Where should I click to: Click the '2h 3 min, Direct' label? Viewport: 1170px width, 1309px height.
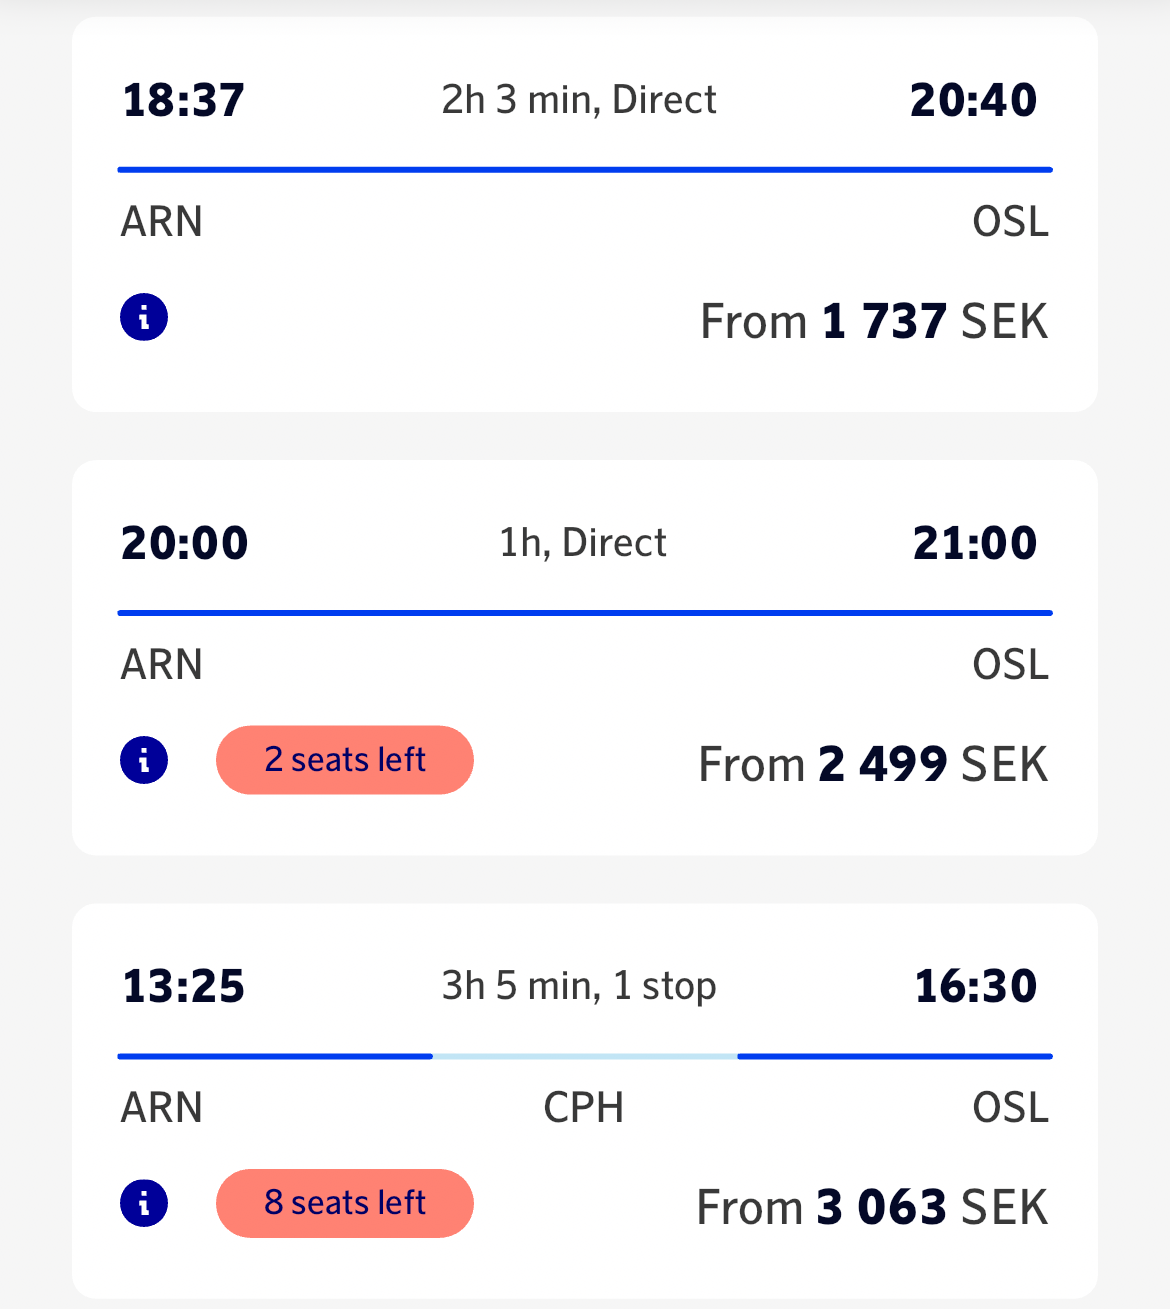pos(579,100)
